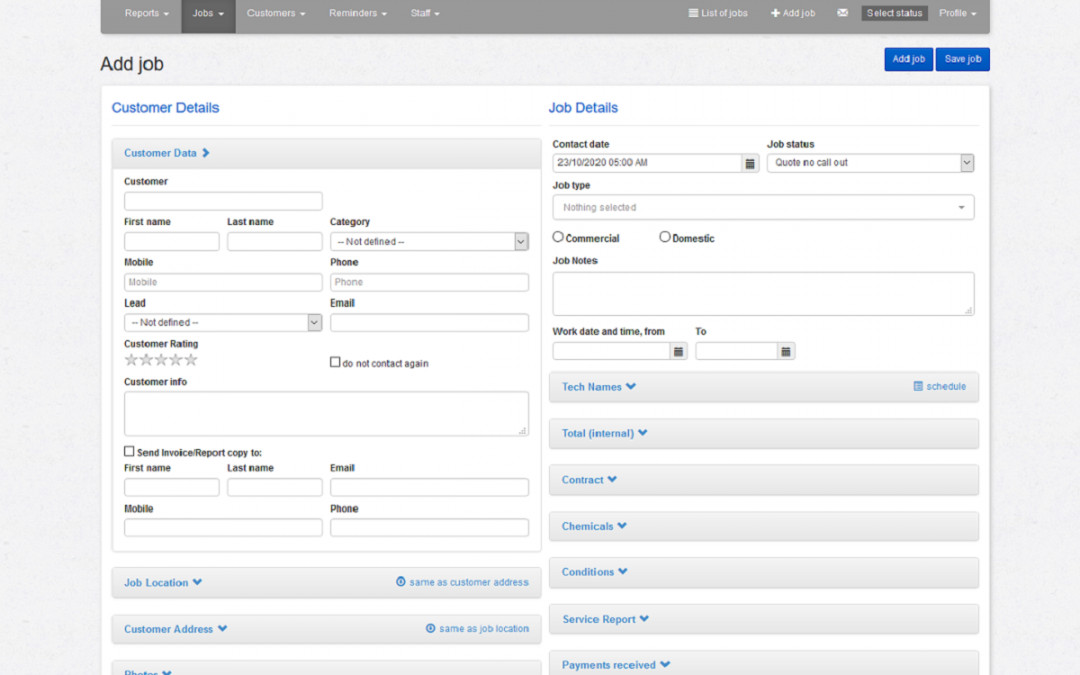Image resolution: width=1080 pixels, height=675 pixels.
Task: Click the Save job button
Action: (x=962, y=59)
